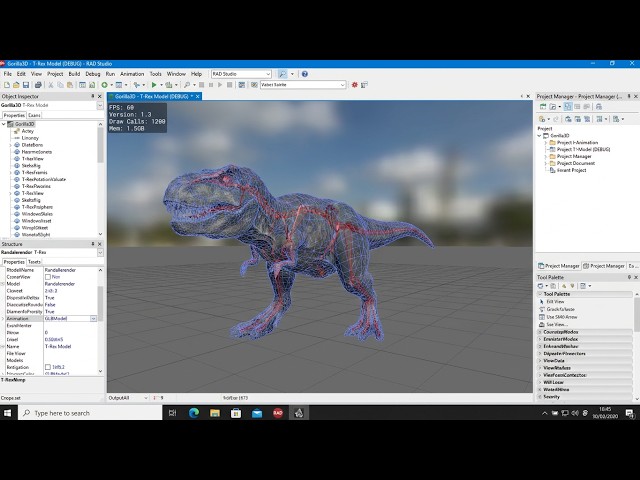
Task: Click the Pause icon in debug toolbar
Action: [x=211, y=85]
